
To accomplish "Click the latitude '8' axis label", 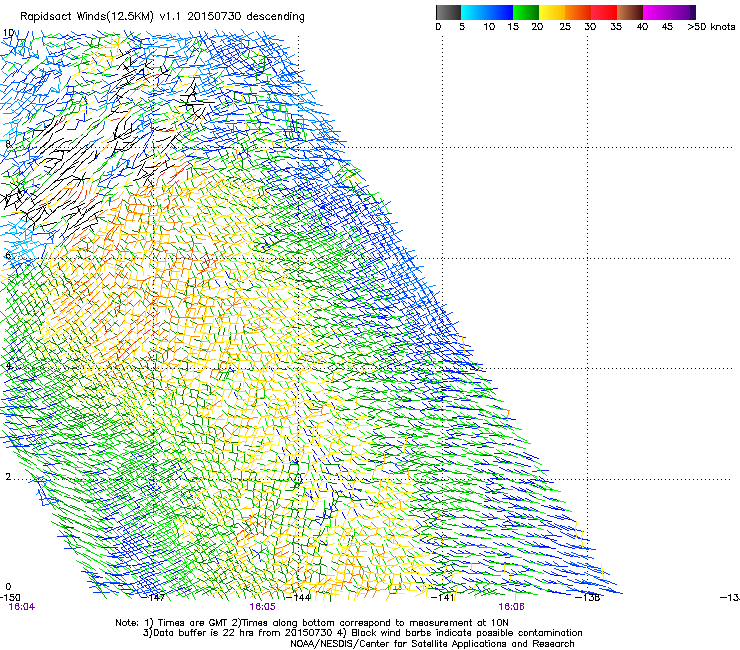I will coord(8,144).
